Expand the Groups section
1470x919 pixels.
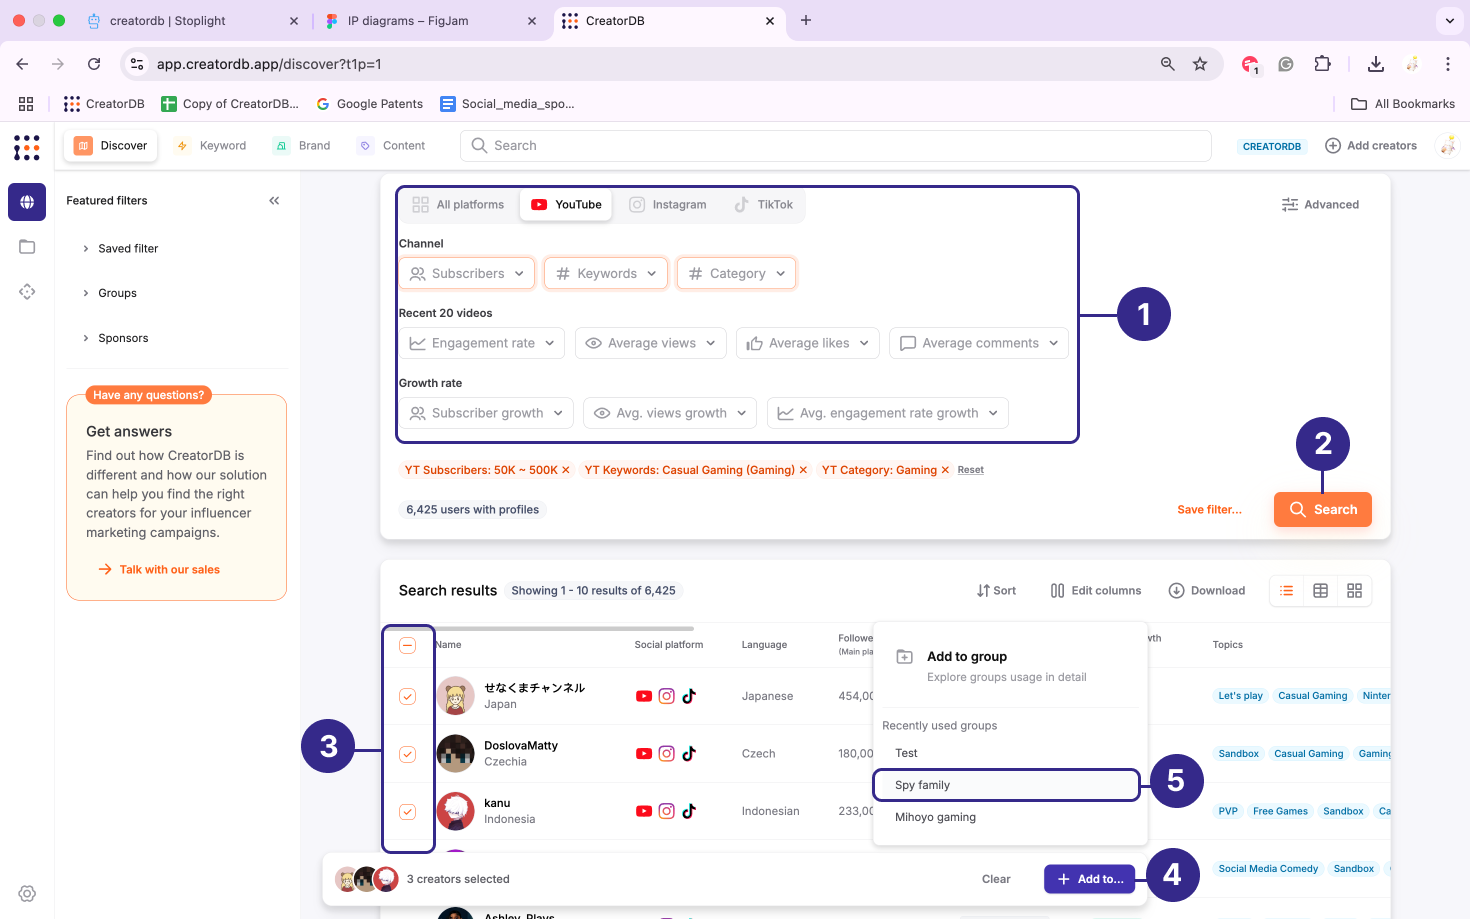coord(110,293)
